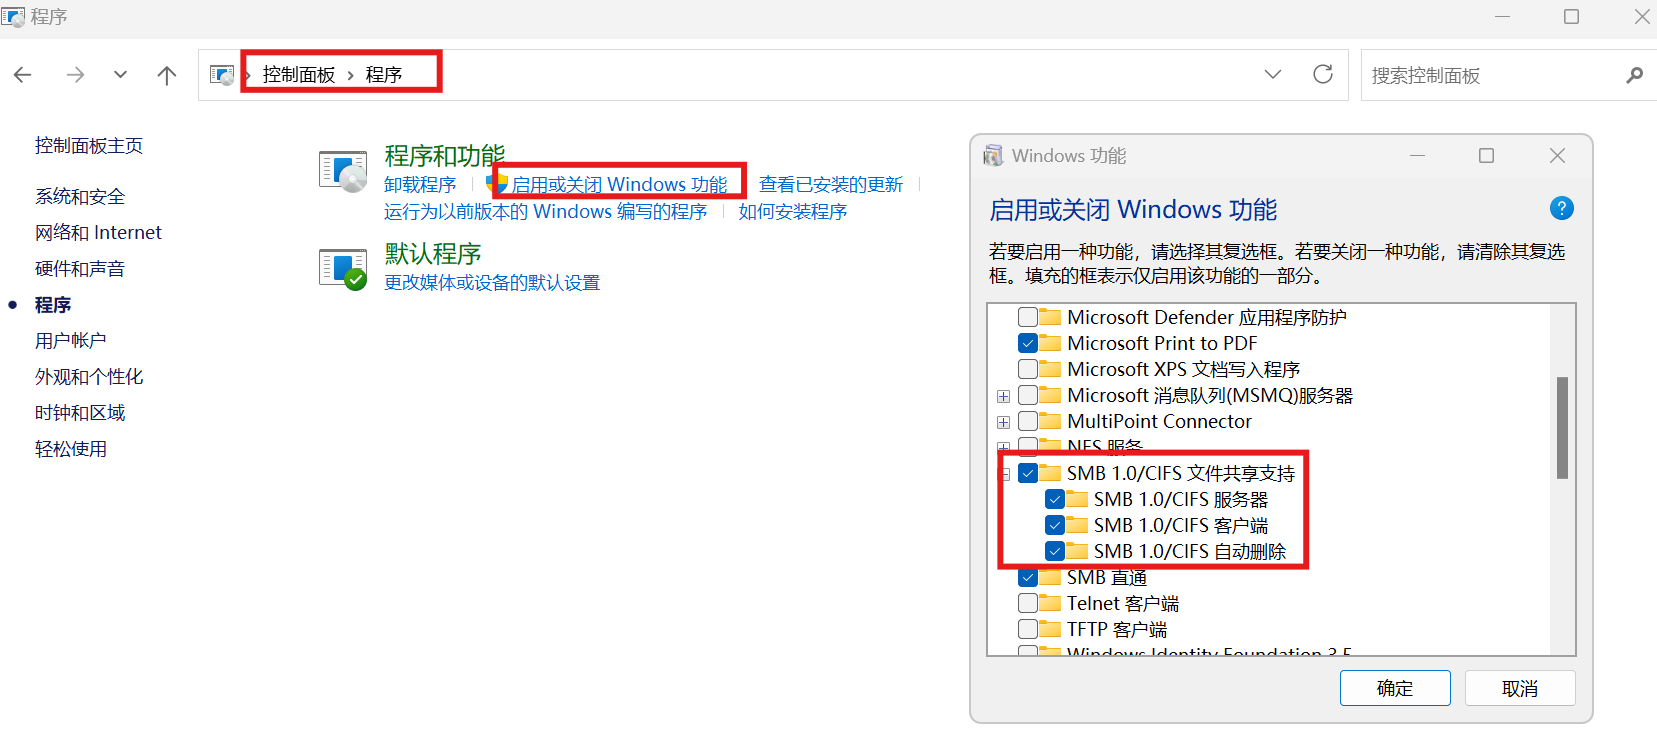Uncheck SMB 1.0/CIFS 自动删除 checkbox
The image size is (1657, 742).
click(1054, 552)
